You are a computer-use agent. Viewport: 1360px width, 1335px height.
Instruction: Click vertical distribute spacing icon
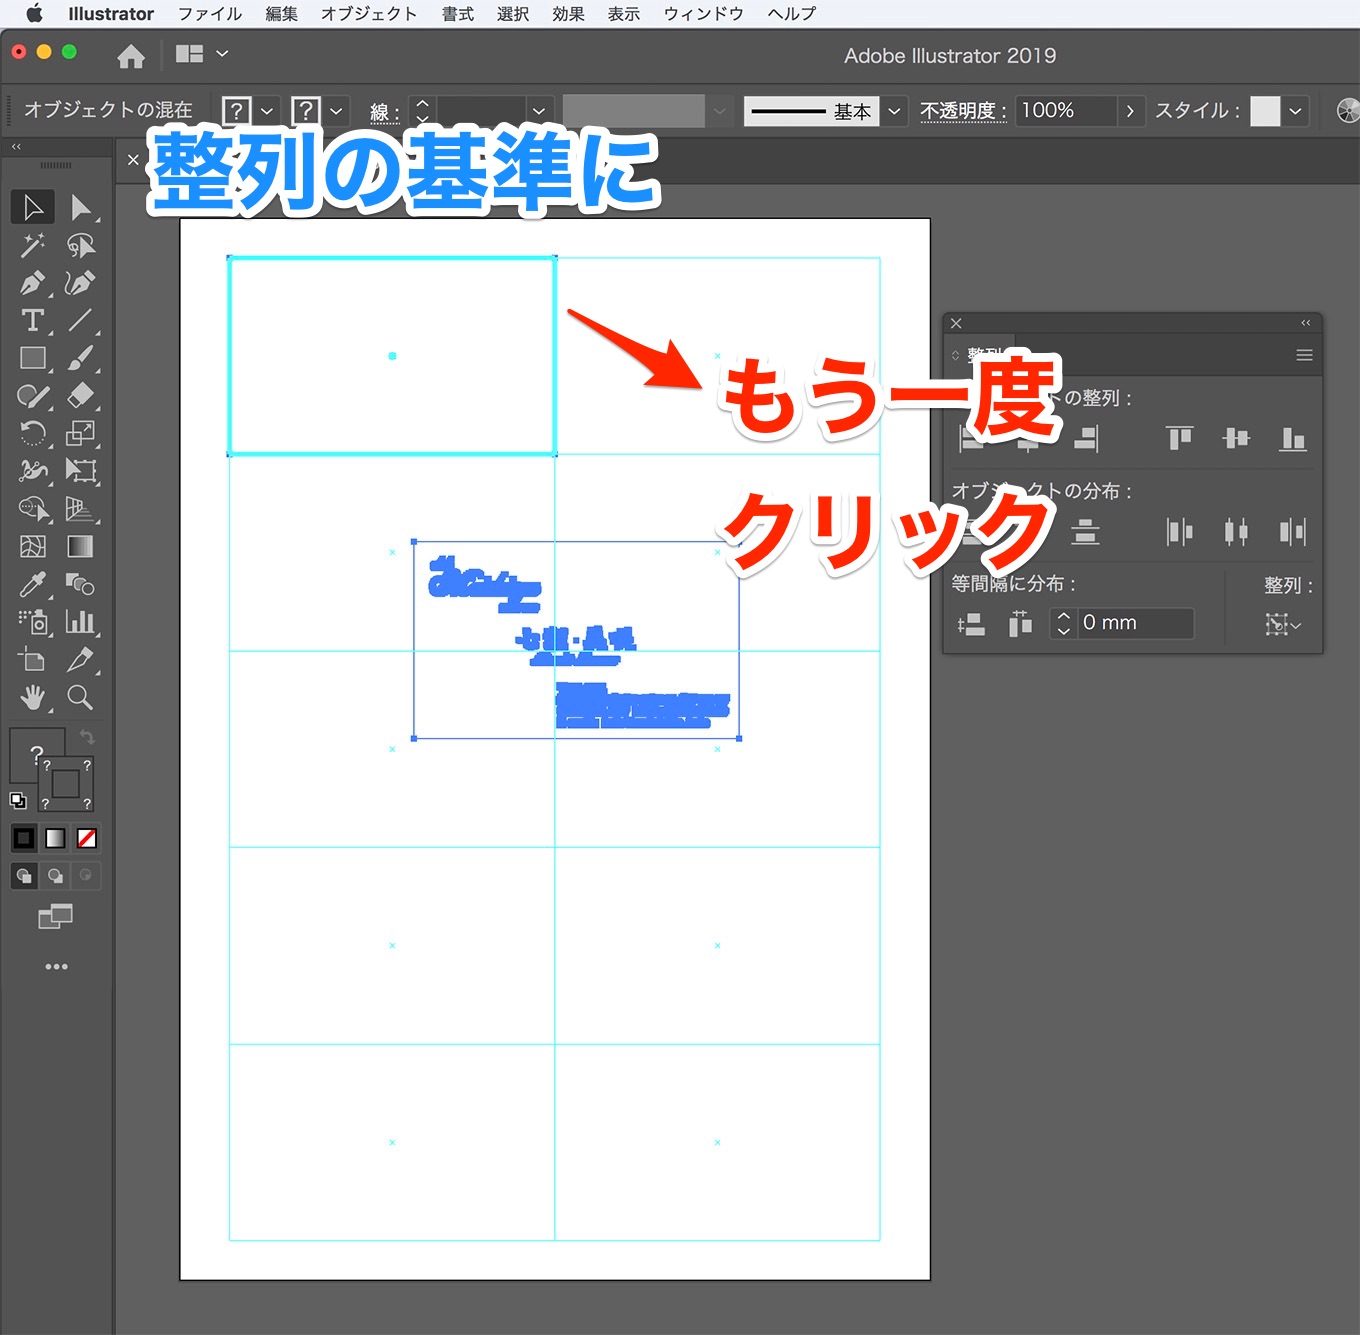(971, 624)
